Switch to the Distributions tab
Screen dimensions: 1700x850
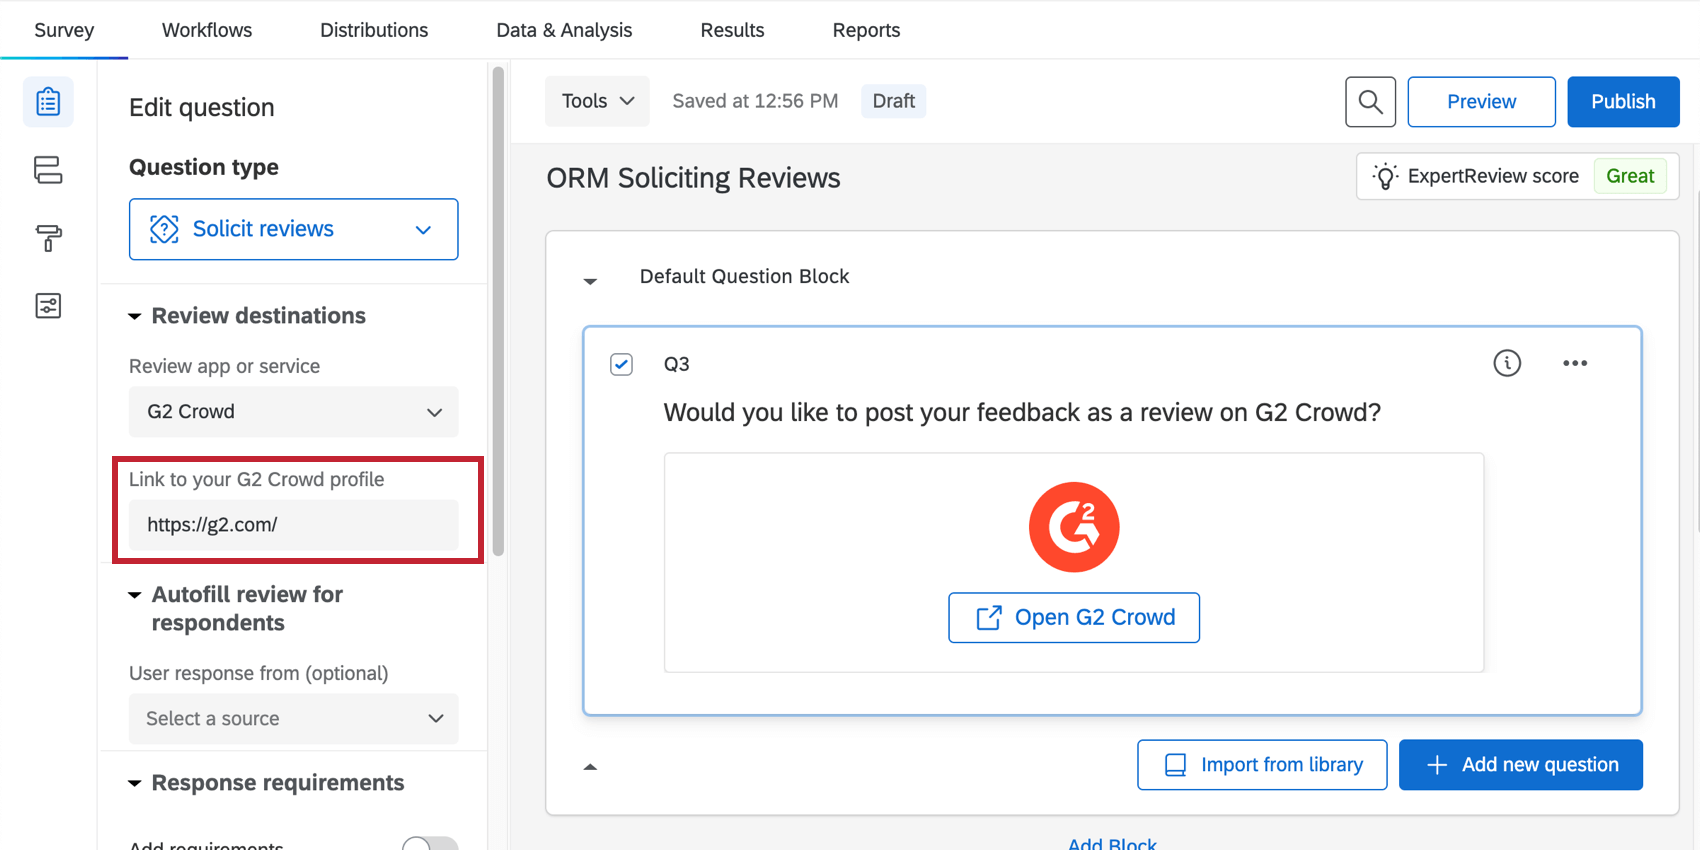[374, 30]
